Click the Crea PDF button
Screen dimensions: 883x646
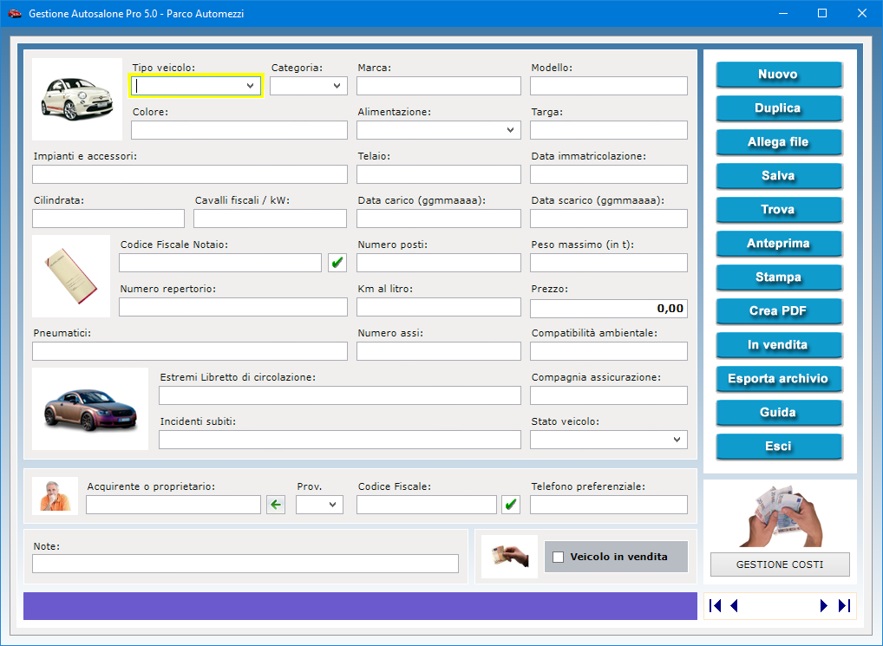[778, 311]
